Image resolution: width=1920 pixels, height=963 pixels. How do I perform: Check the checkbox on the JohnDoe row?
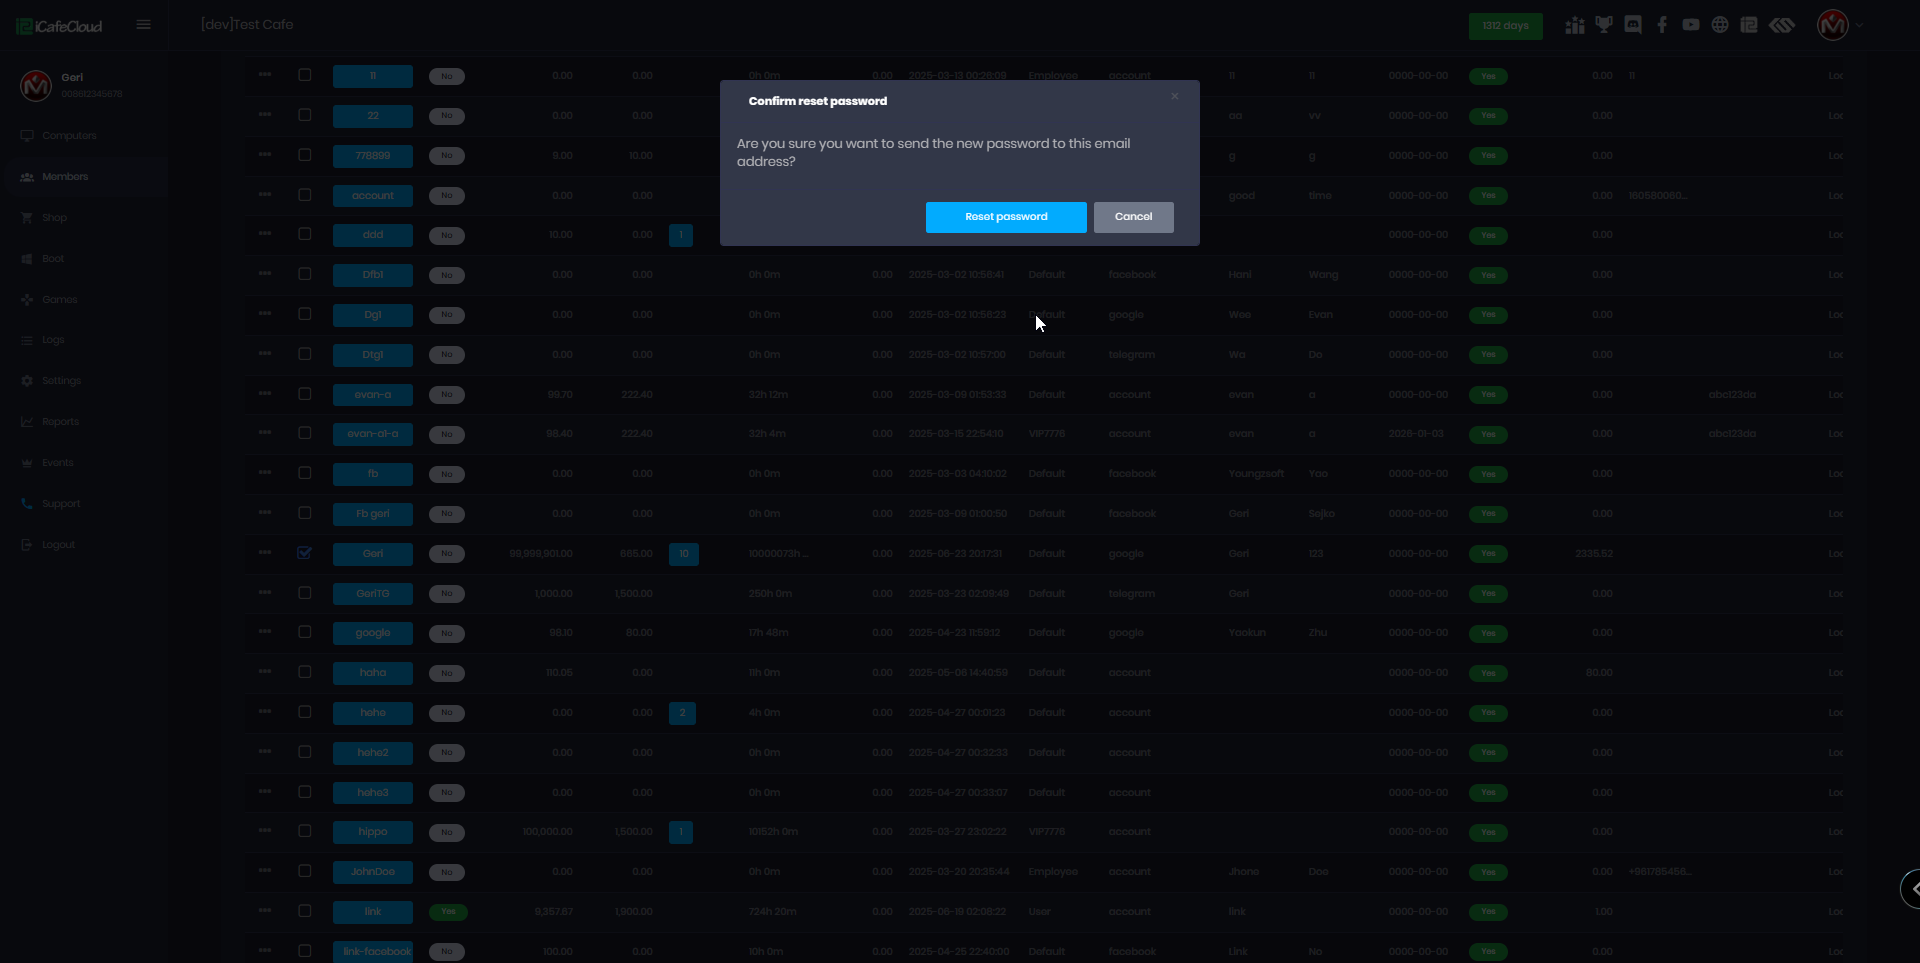[305, 871]
